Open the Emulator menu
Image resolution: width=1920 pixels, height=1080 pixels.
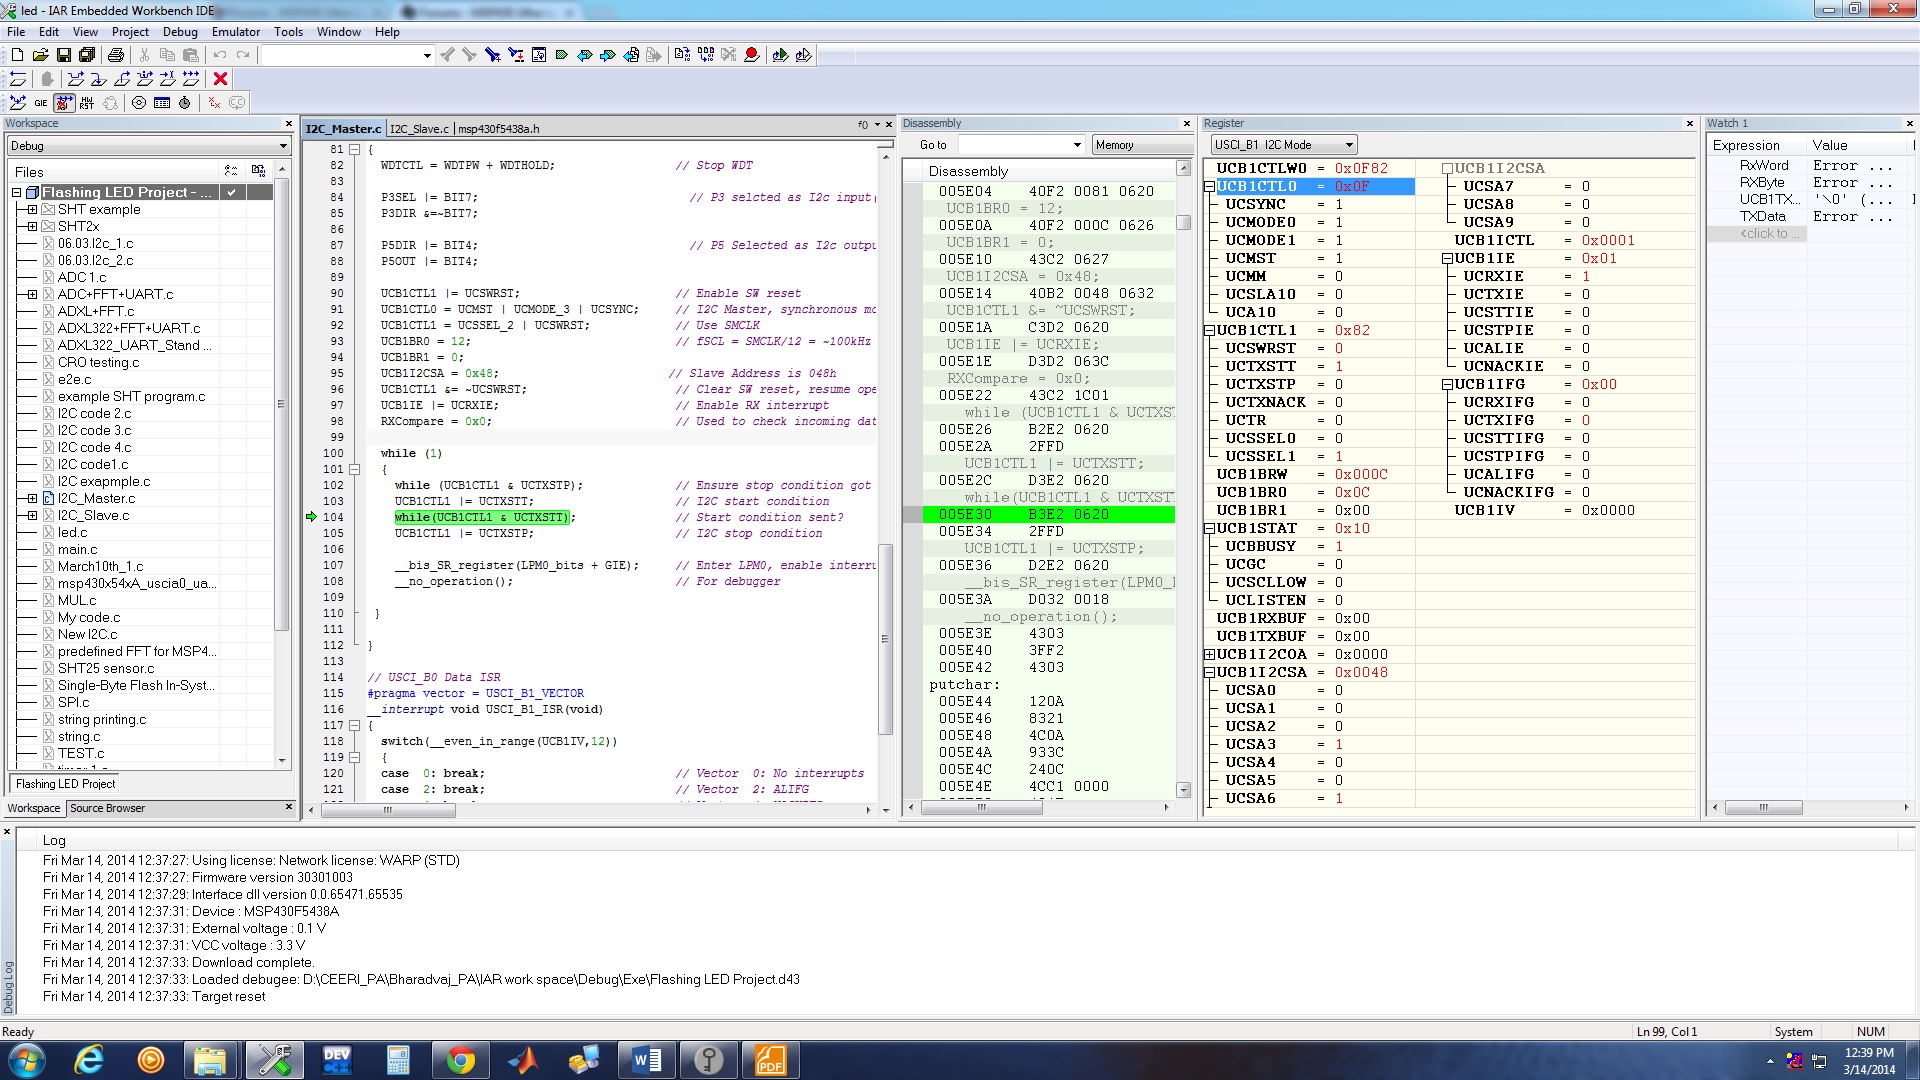click(x=235, y=32)
